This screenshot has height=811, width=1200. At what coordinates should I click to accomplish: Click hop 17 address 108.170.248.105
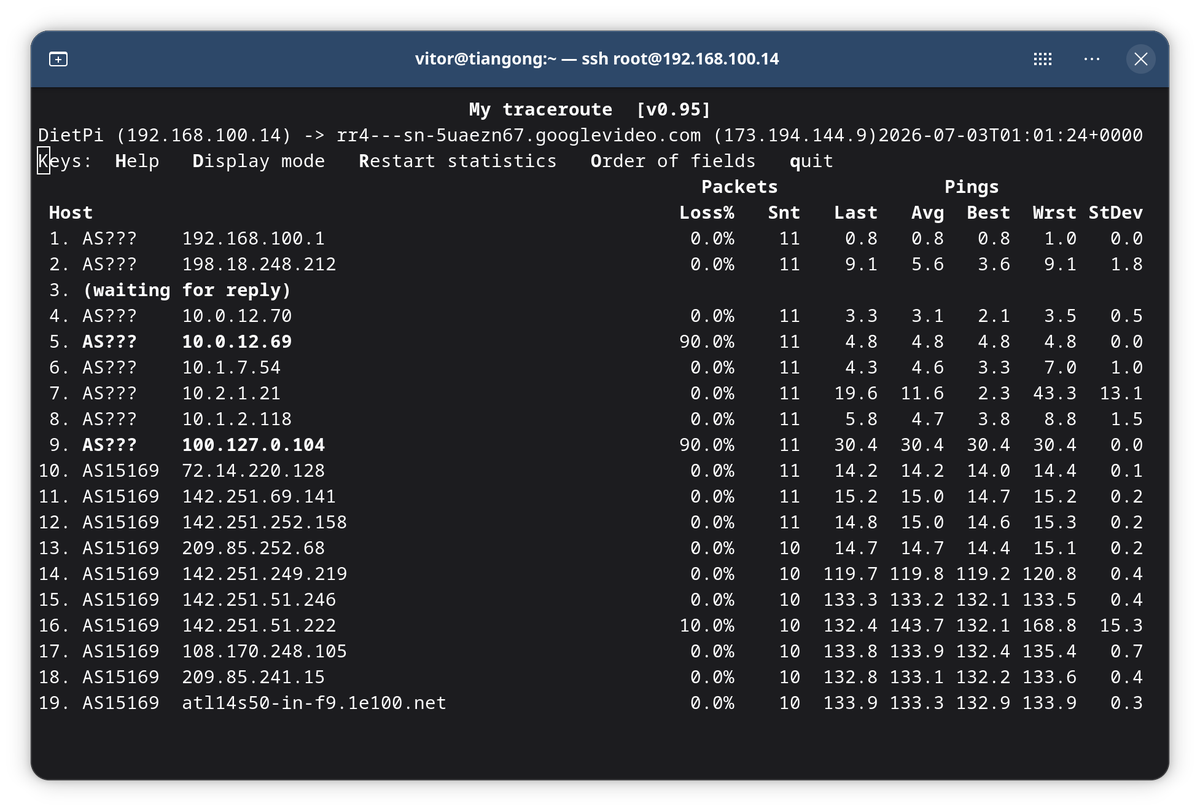coord(264,652)
